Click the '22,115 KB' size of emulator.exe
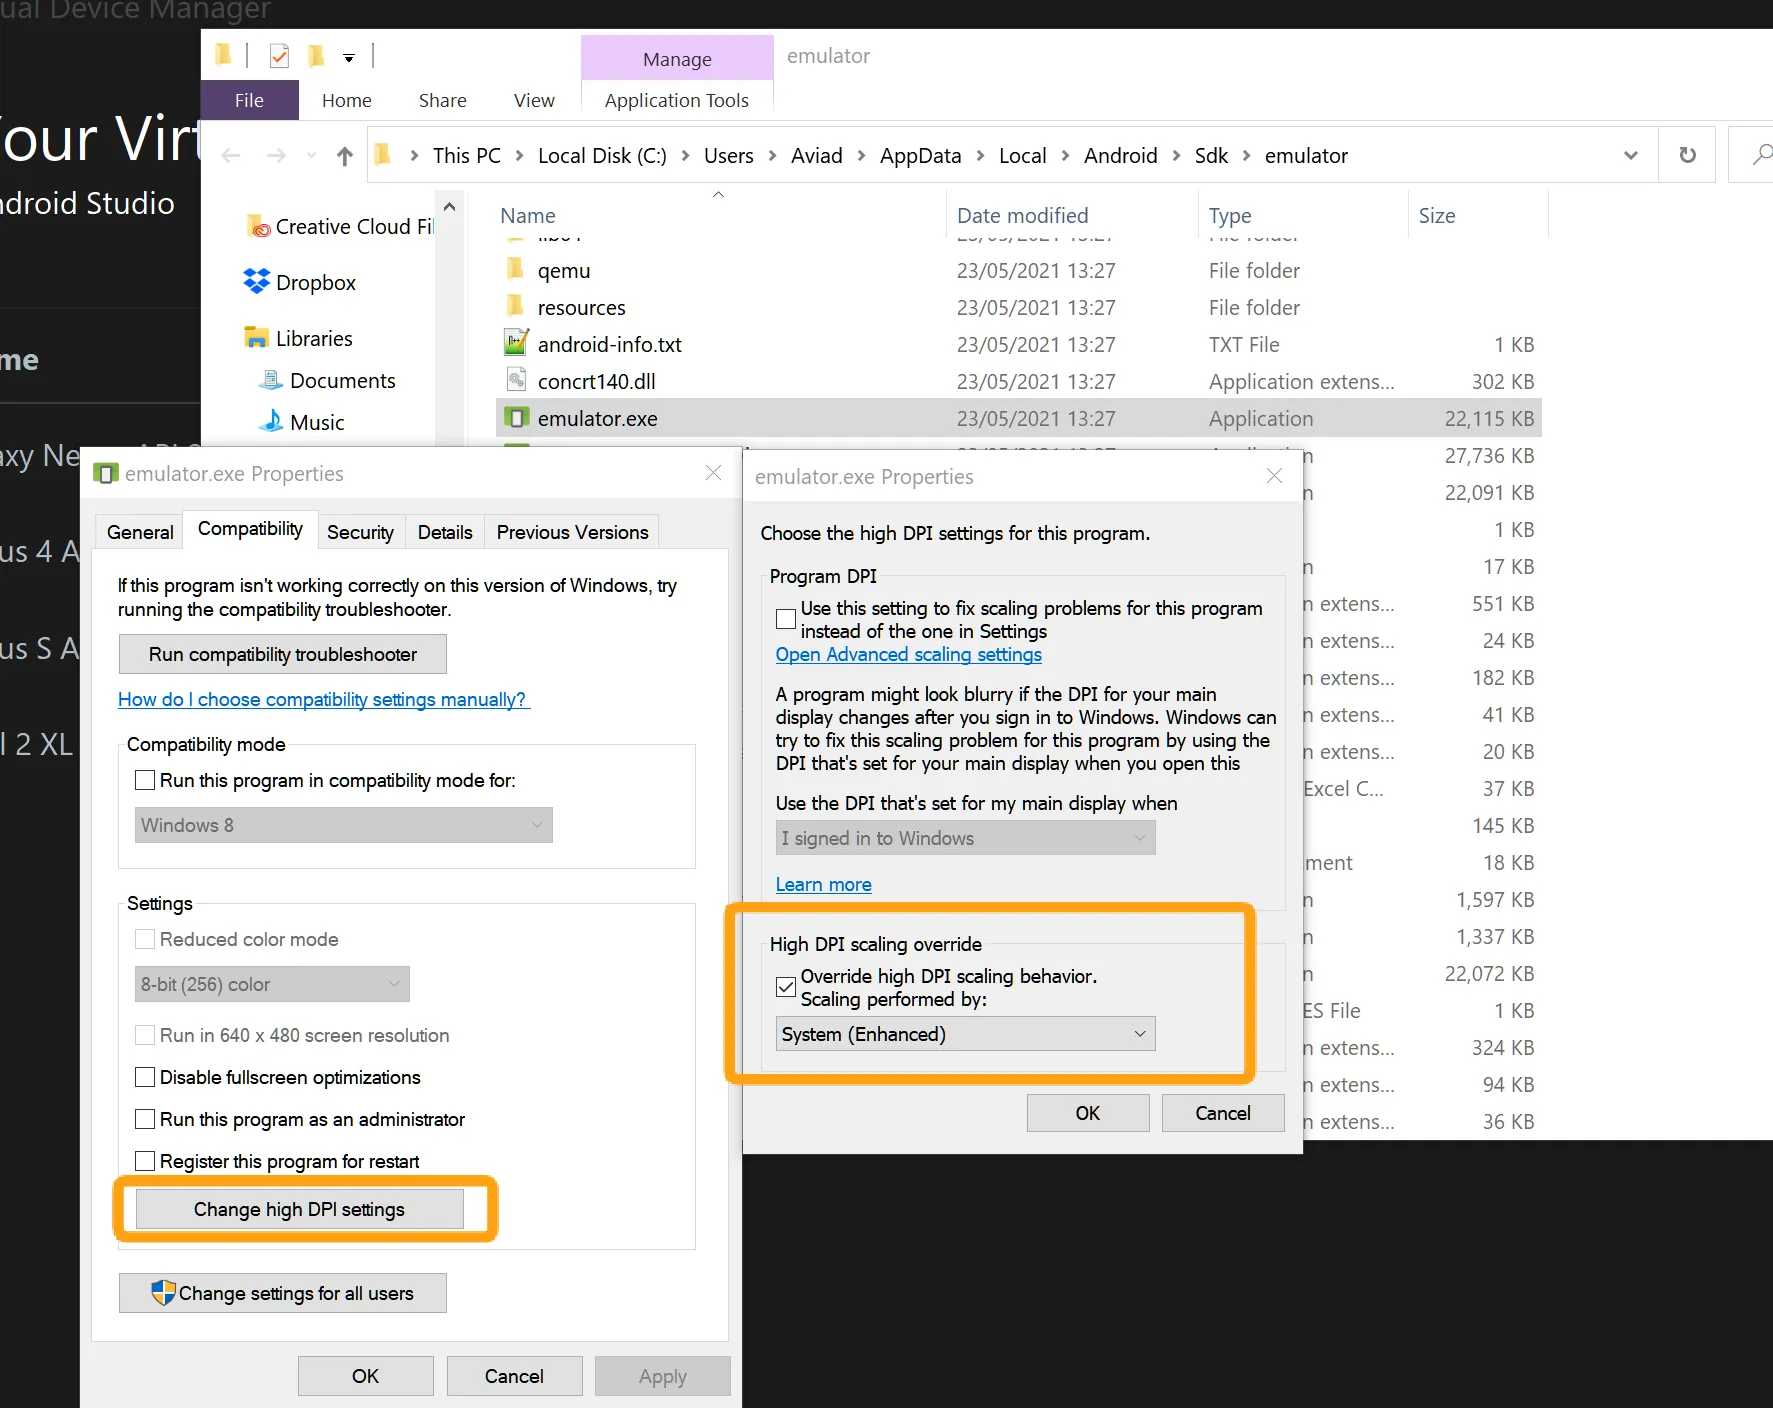The image size is (1773, 1408). coord(1489,418)
